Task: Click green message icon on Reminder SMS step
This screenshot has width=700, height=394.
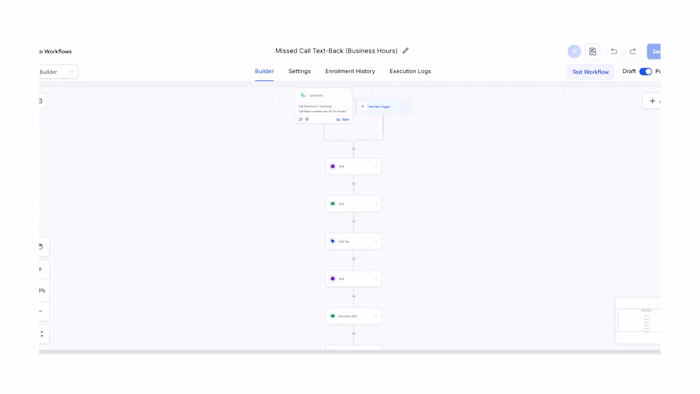Action: click(333, 316)
